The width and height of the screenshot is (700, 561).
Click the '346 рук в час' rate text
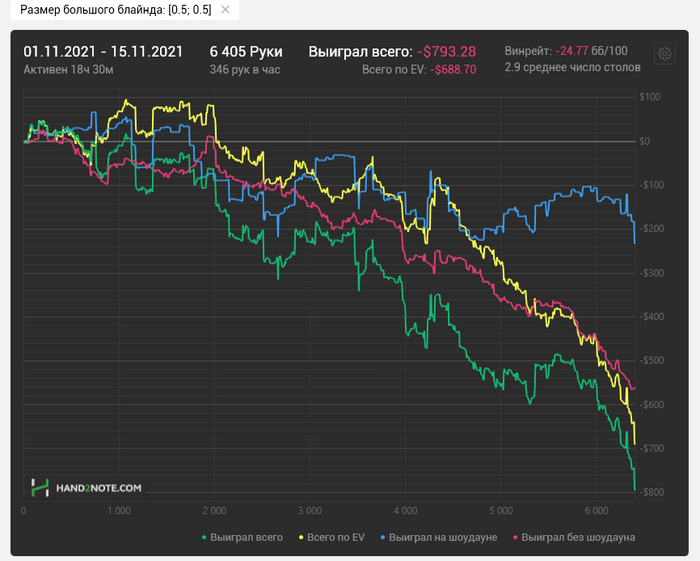click(245, 70)
